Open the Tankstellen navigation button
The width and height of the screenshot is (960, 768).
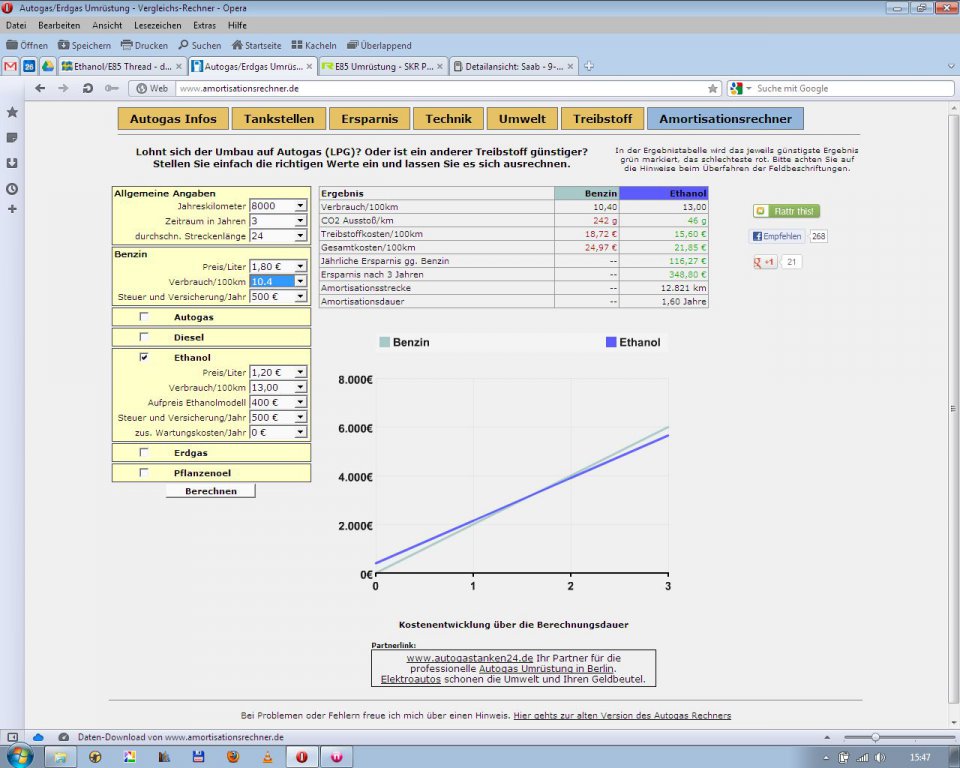pyautogui.click(x=279, y=119)
